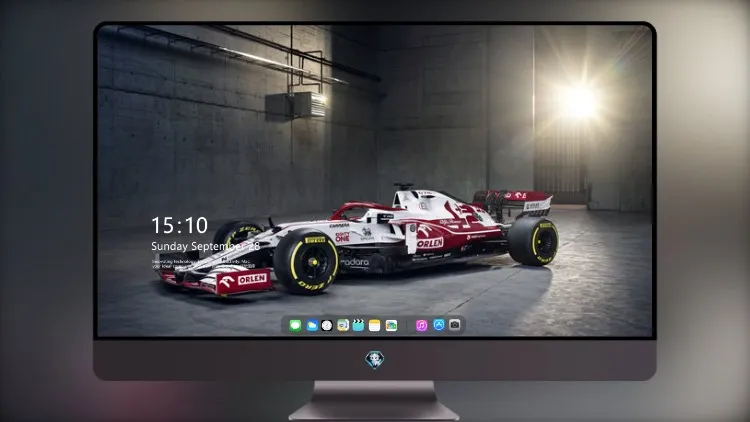The width and height of the screenshot is (750, 422).
Task: Open the green Messages app in dock
Action: (x=295, y=325)
